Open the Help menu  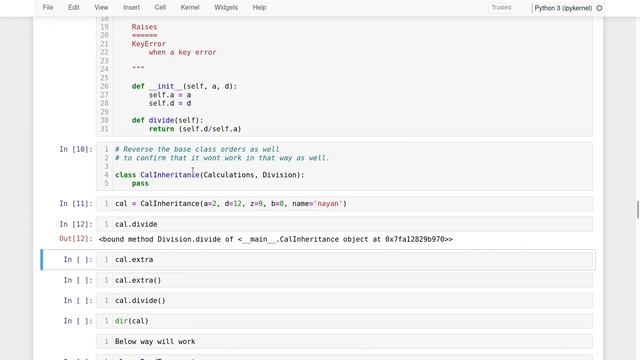[259, 7]
